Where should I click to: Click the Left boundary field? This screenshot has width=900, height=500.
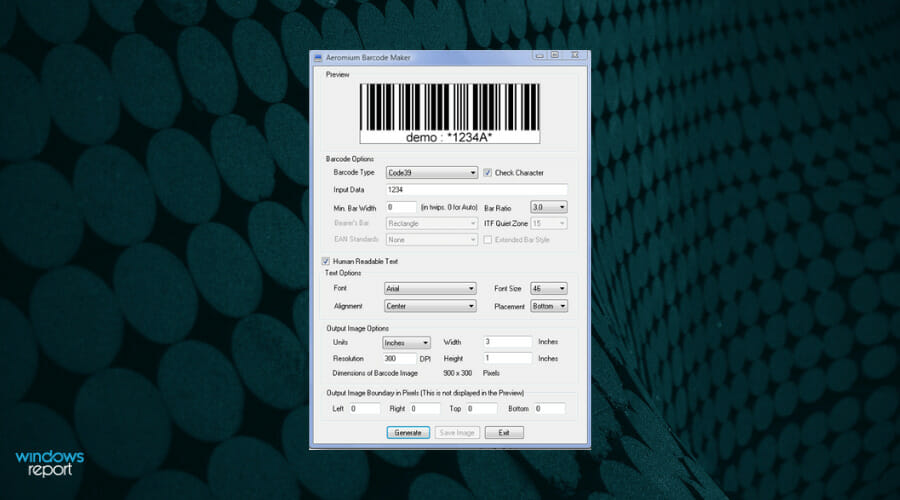(365, 409)
